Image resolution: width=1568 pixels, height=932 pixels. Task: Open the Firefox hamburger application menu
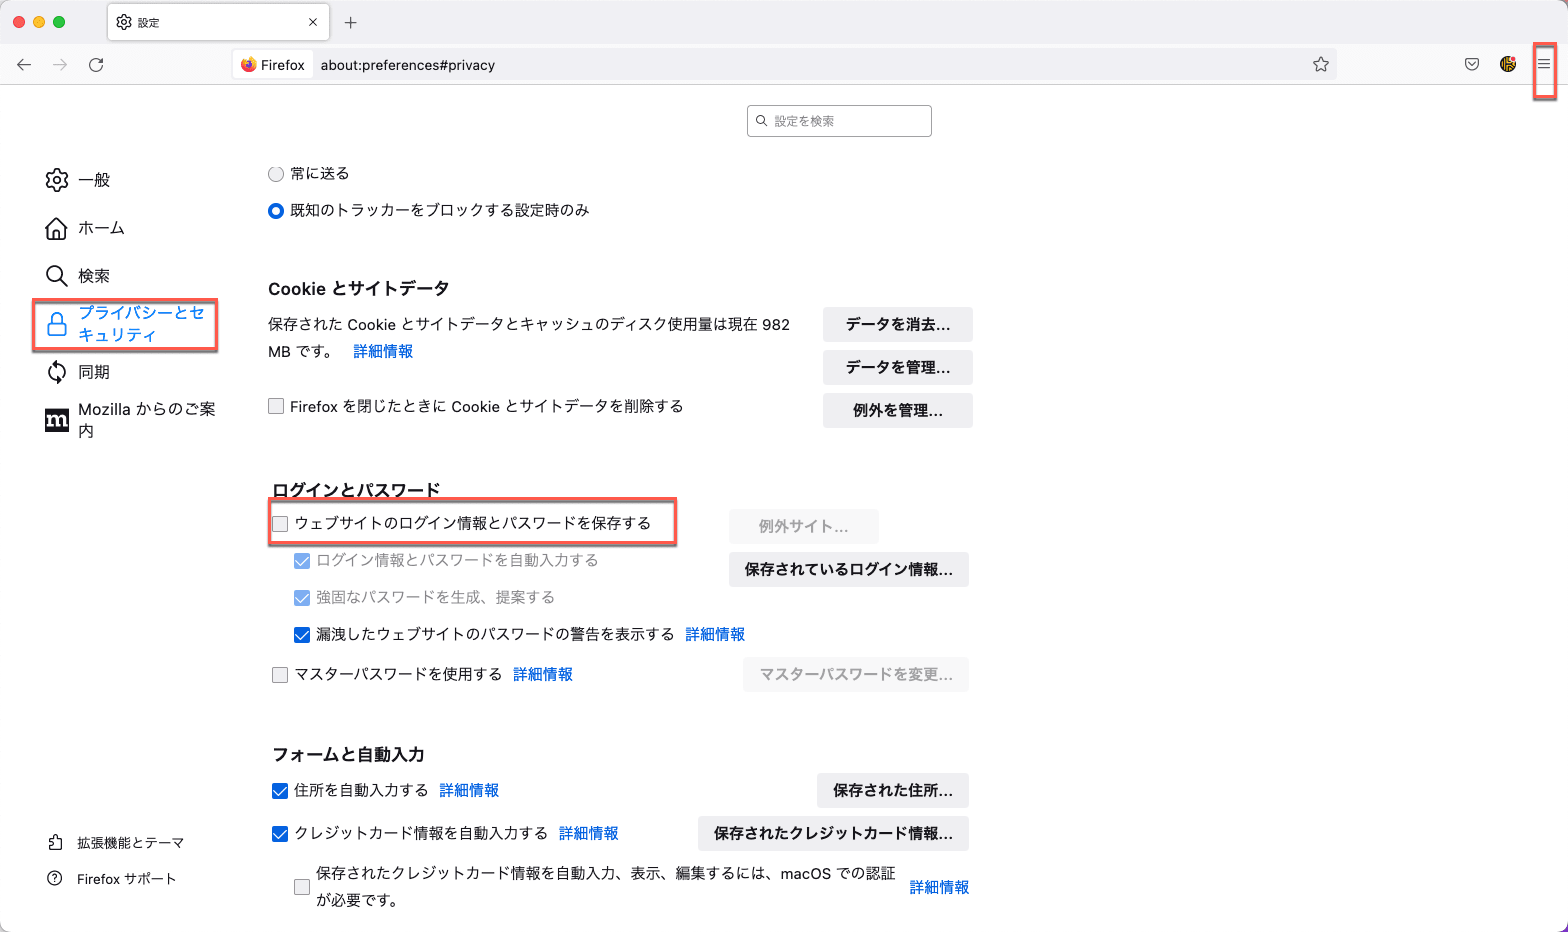tap(1544, 64)
